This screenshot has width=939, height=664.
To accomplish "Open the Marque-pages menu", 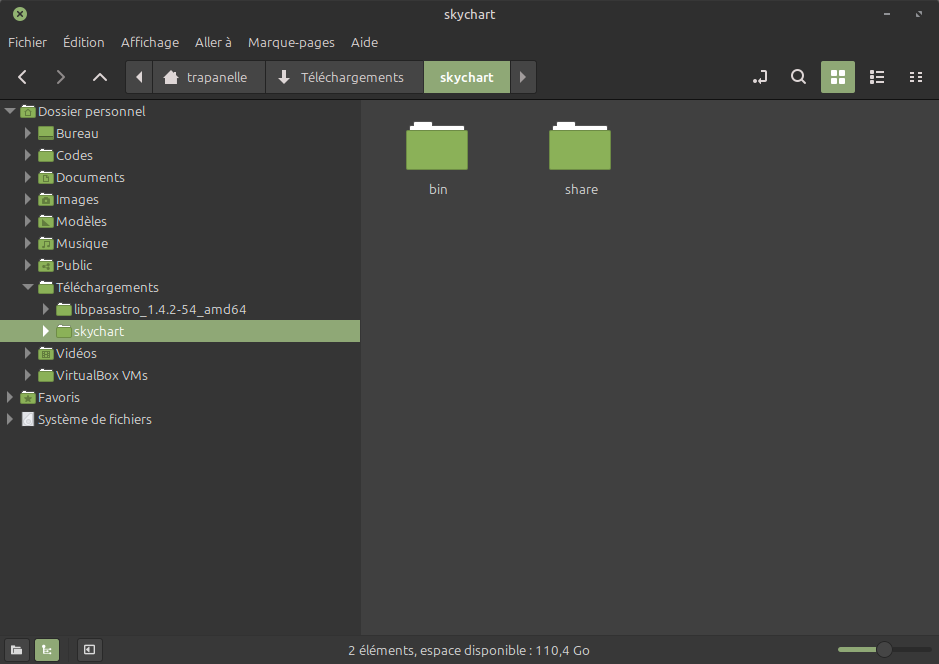I will coord(291,42).
